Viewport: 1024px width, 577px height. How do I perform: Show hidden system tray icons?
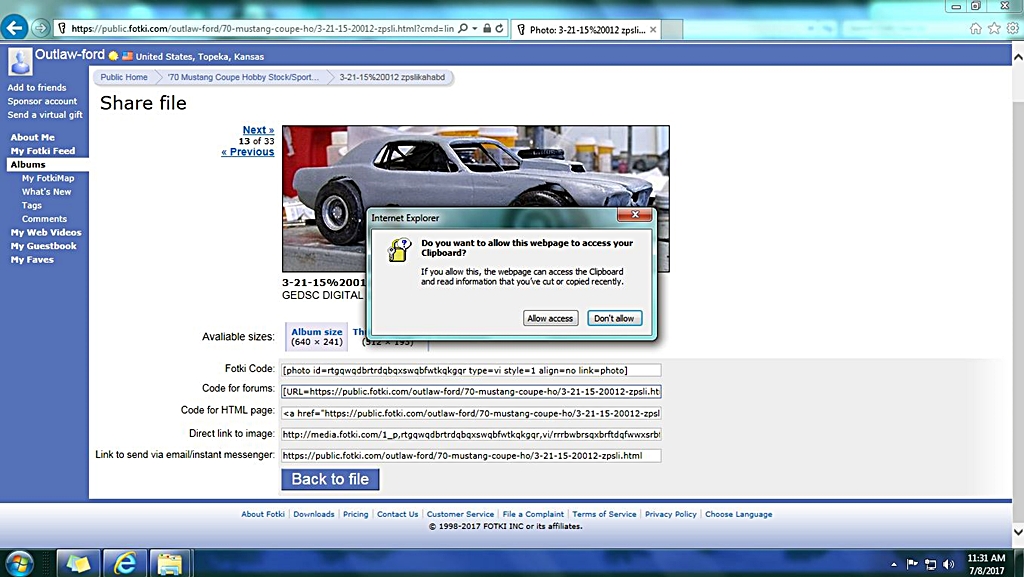[x=893, y=564]
